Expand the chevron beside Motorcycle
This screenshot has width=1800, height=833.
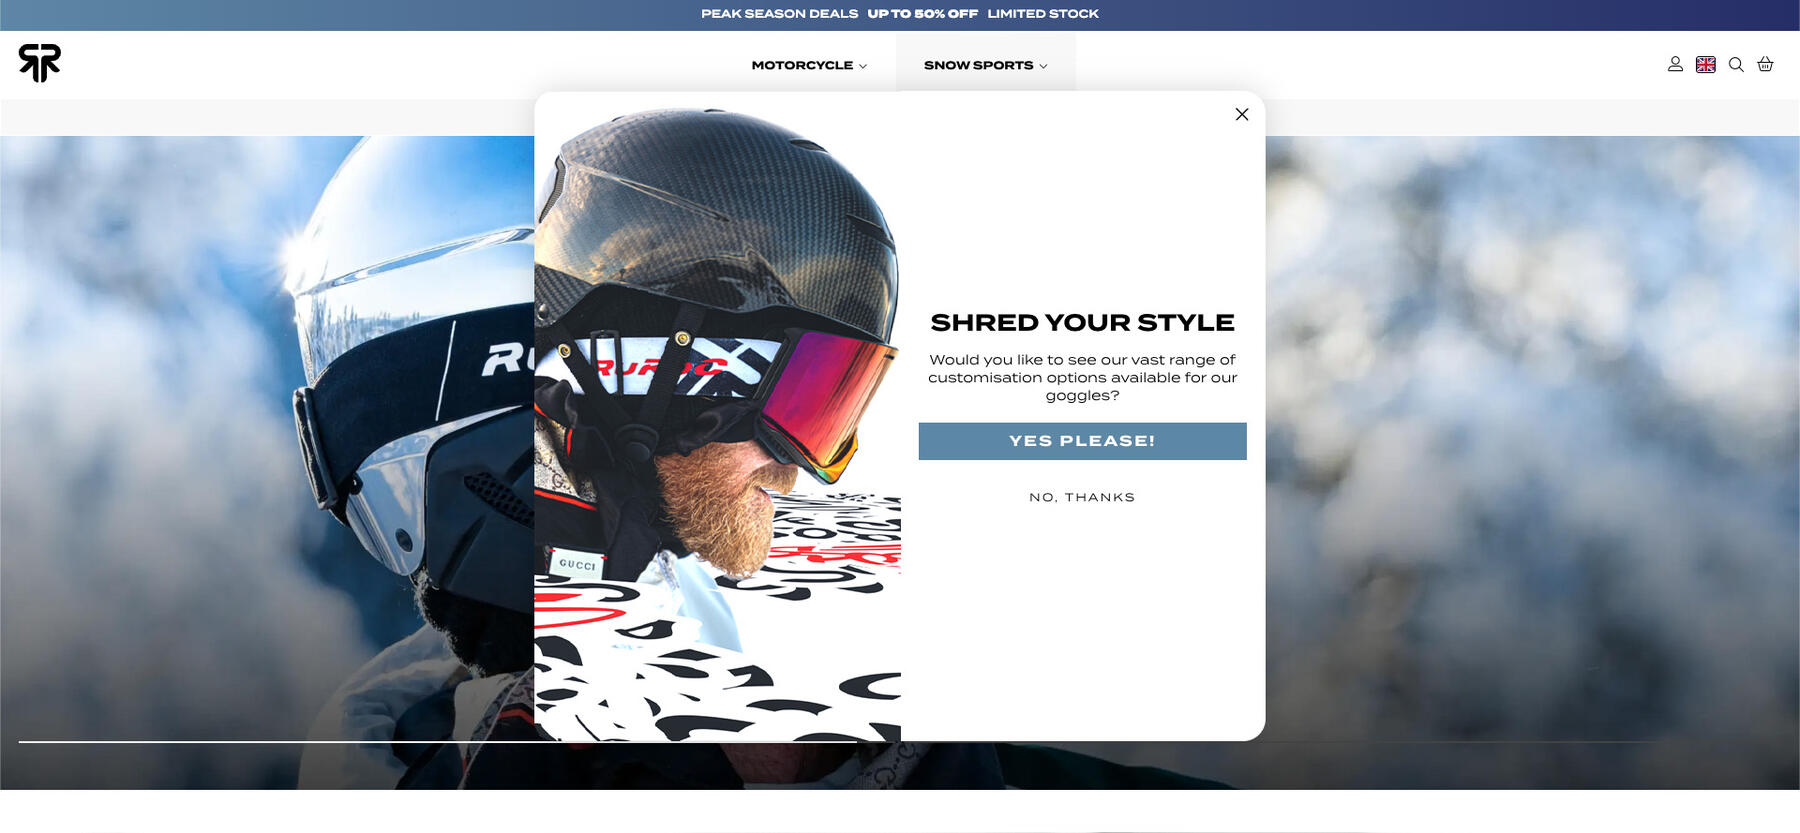tap(863, 66)
